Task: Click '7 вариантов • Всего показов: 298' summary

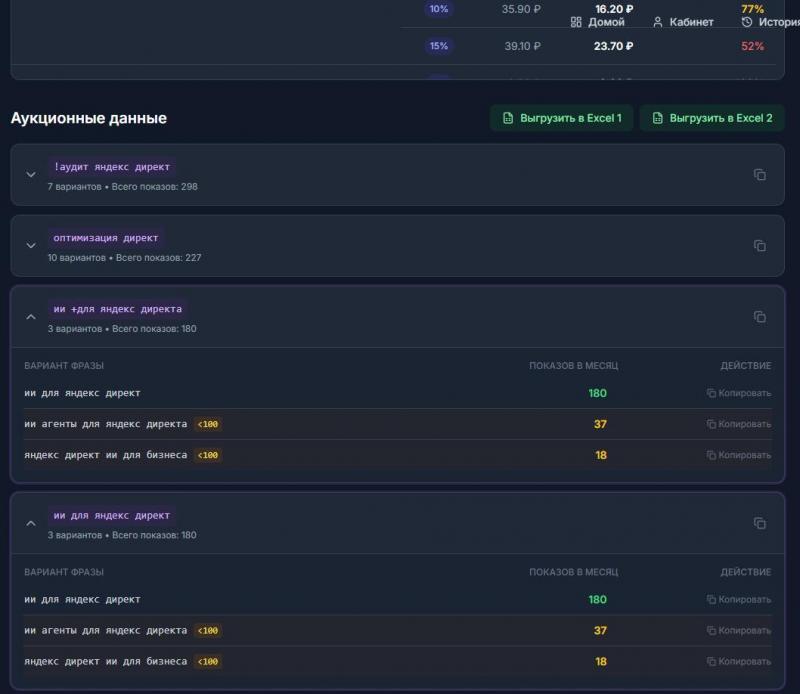Action: click(122, 187)
